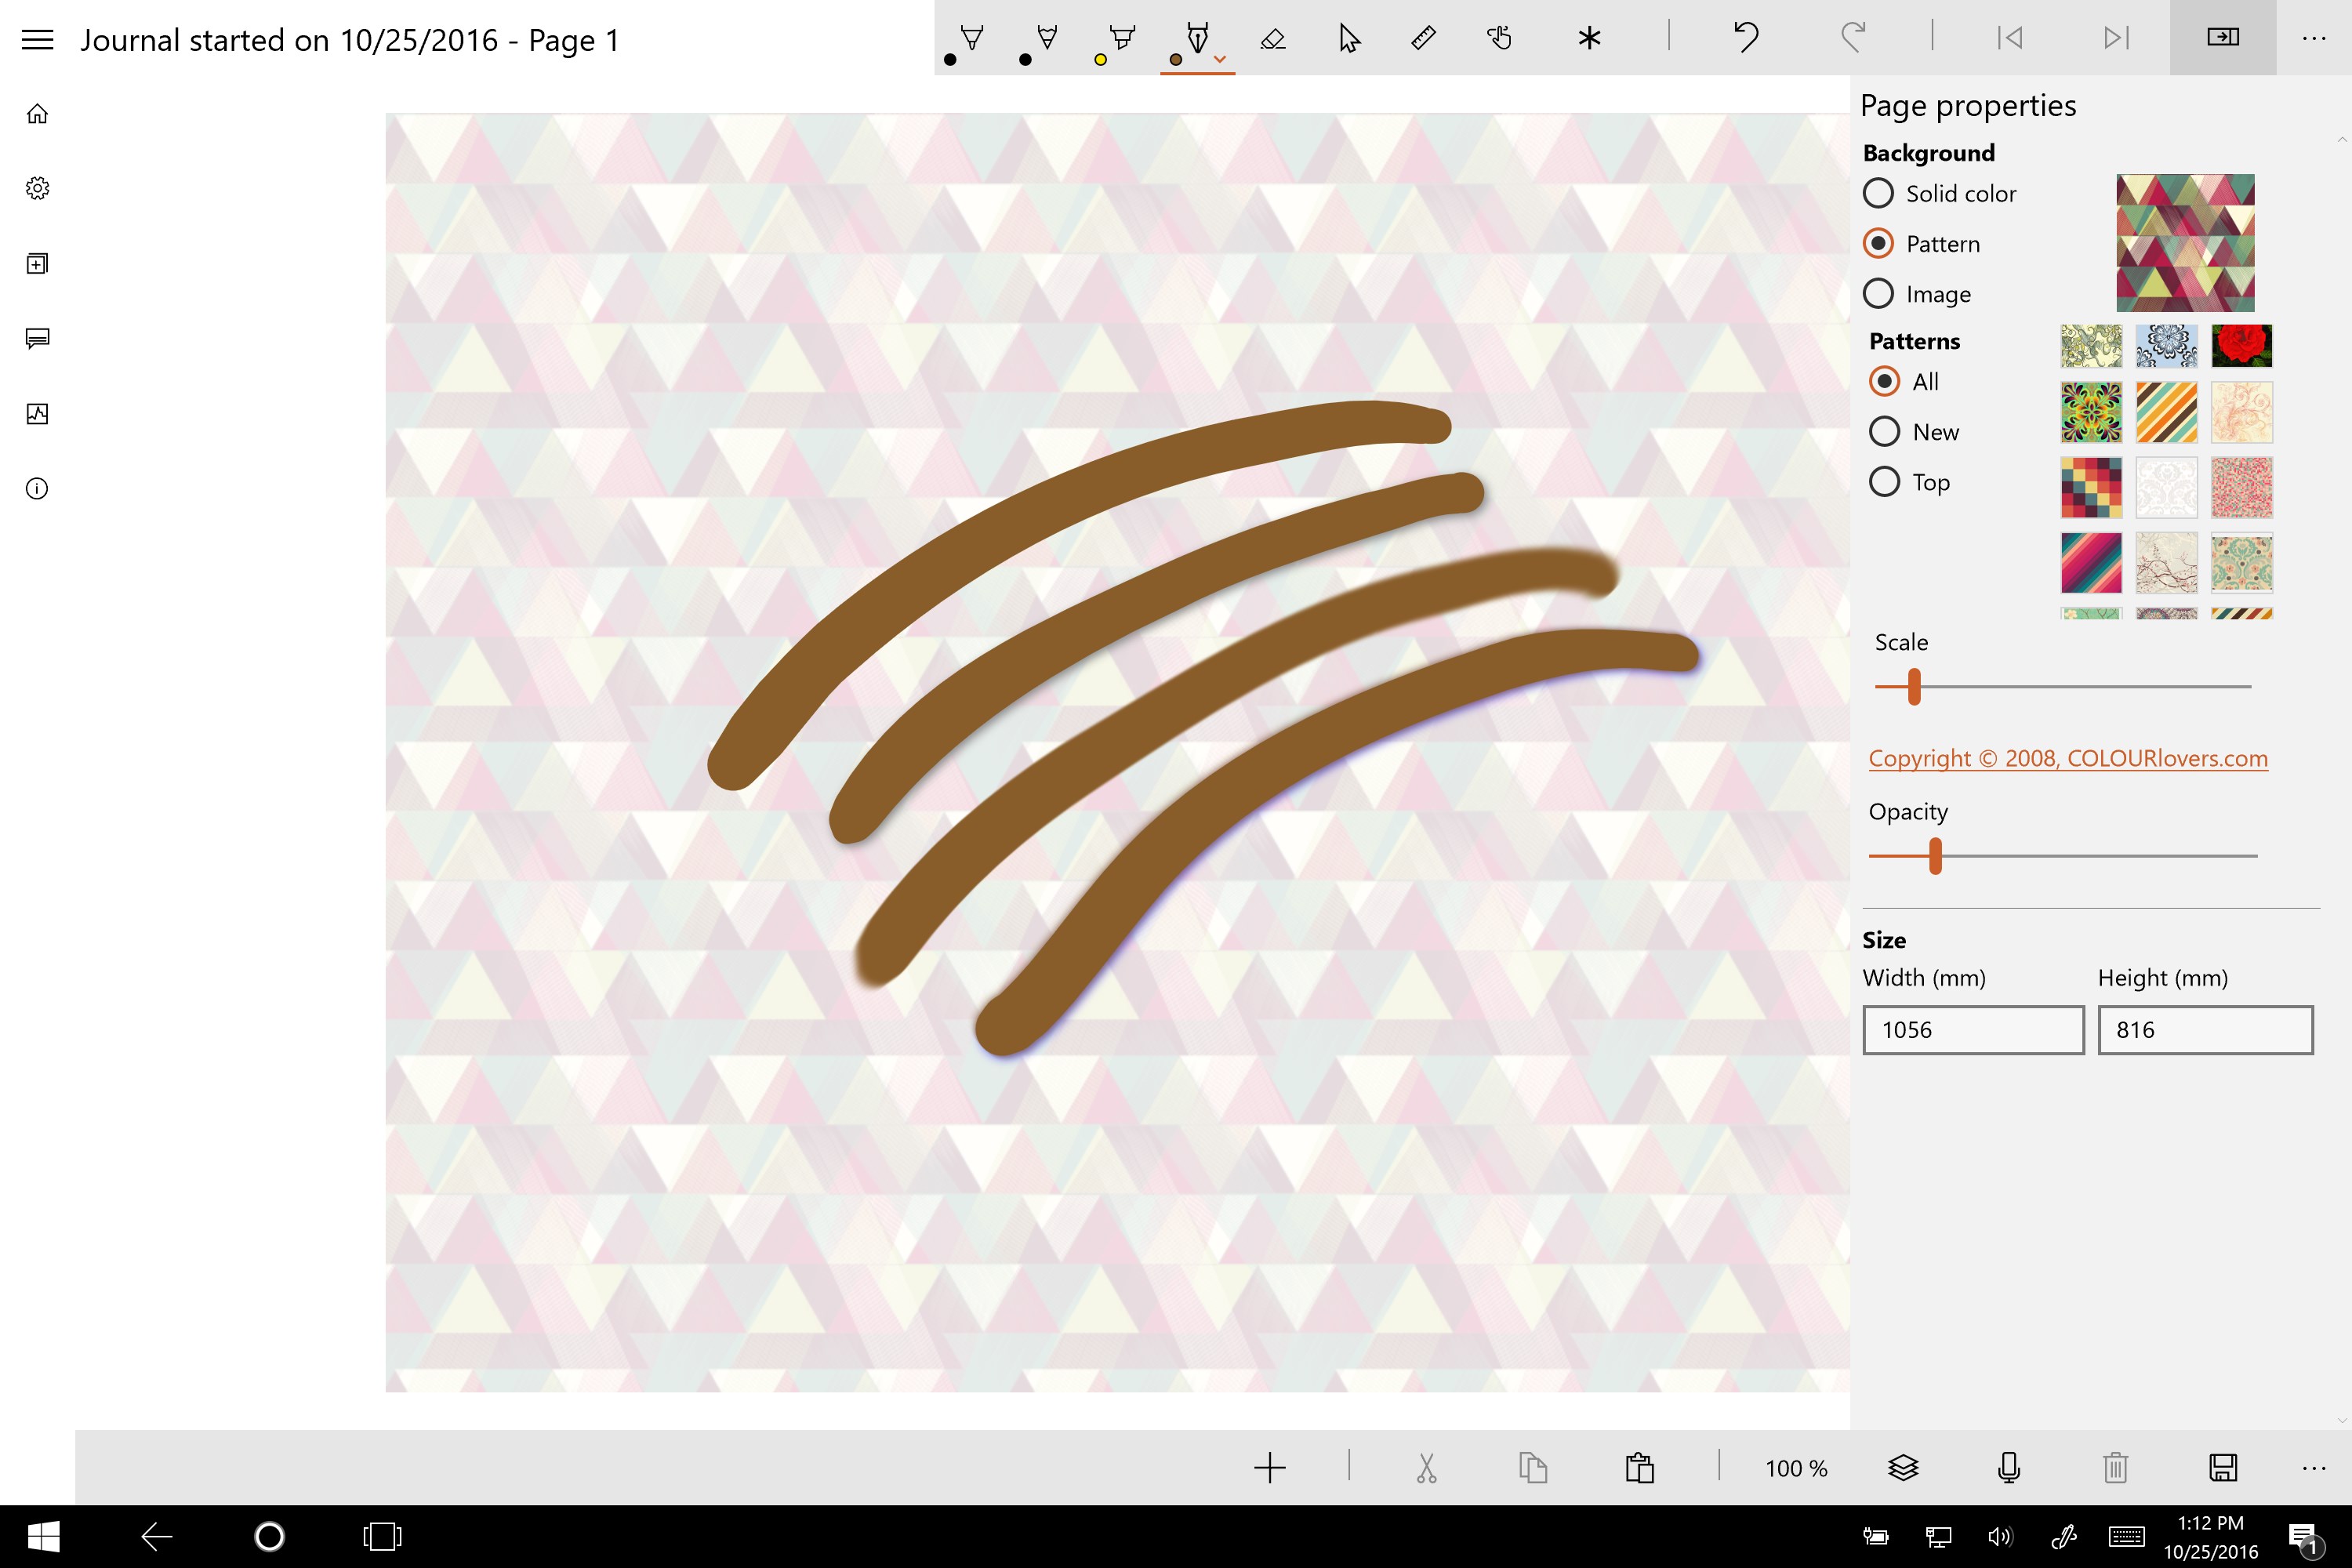Select Solid color background option
The height and width of the screenshot is (1568, 2352).
click(1878, 193)
